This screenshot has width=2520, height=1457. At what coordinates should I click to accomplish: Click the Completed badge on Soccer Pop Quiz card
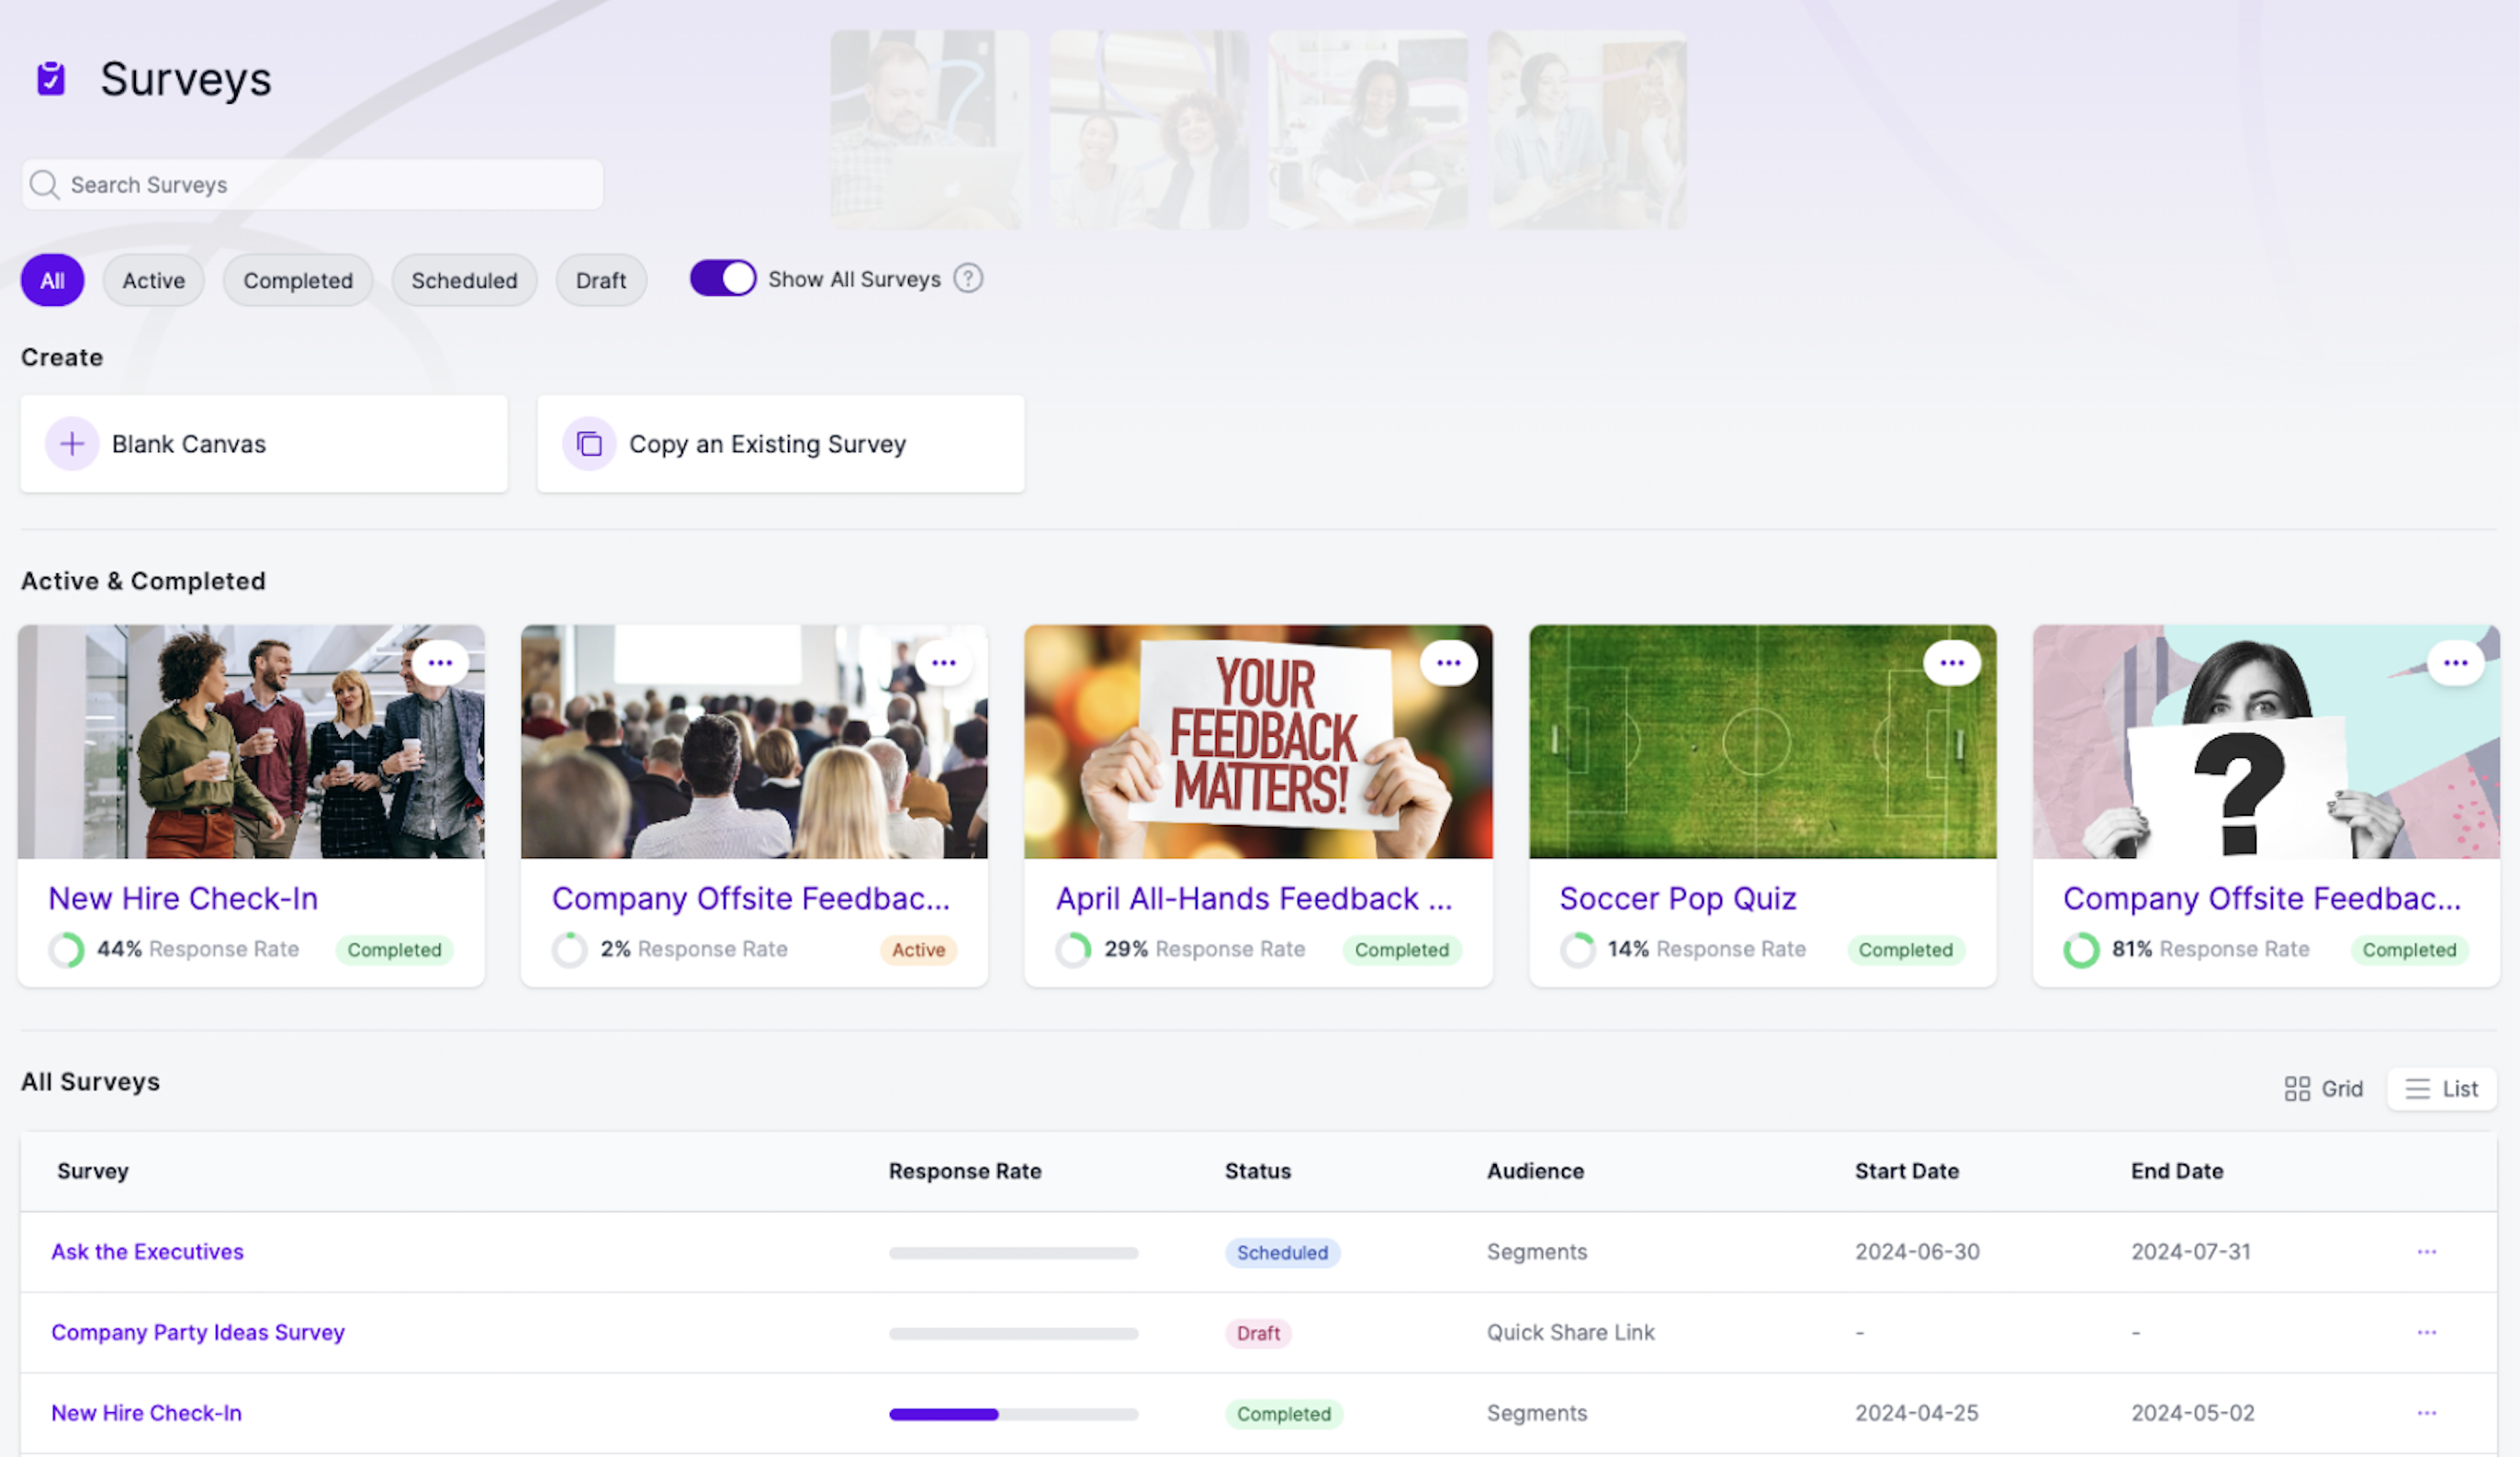point(1906,950)
